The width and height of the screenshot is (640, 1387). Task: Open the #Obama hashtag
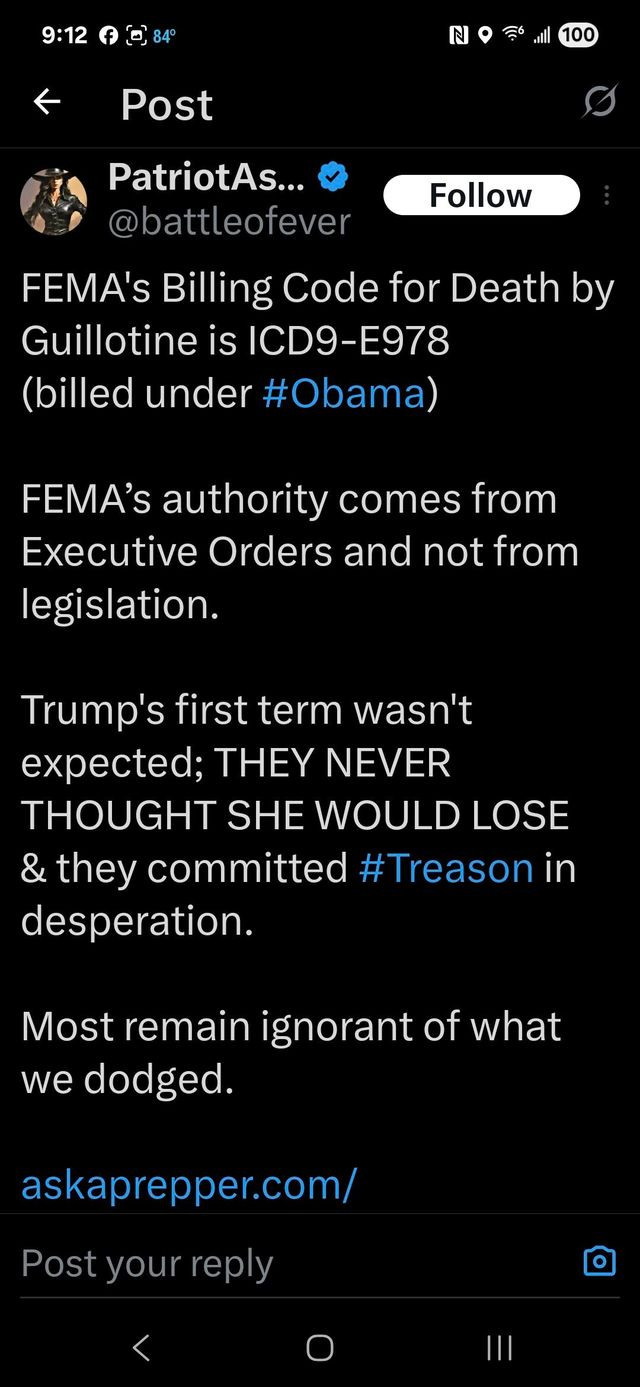tap(344, 394)
